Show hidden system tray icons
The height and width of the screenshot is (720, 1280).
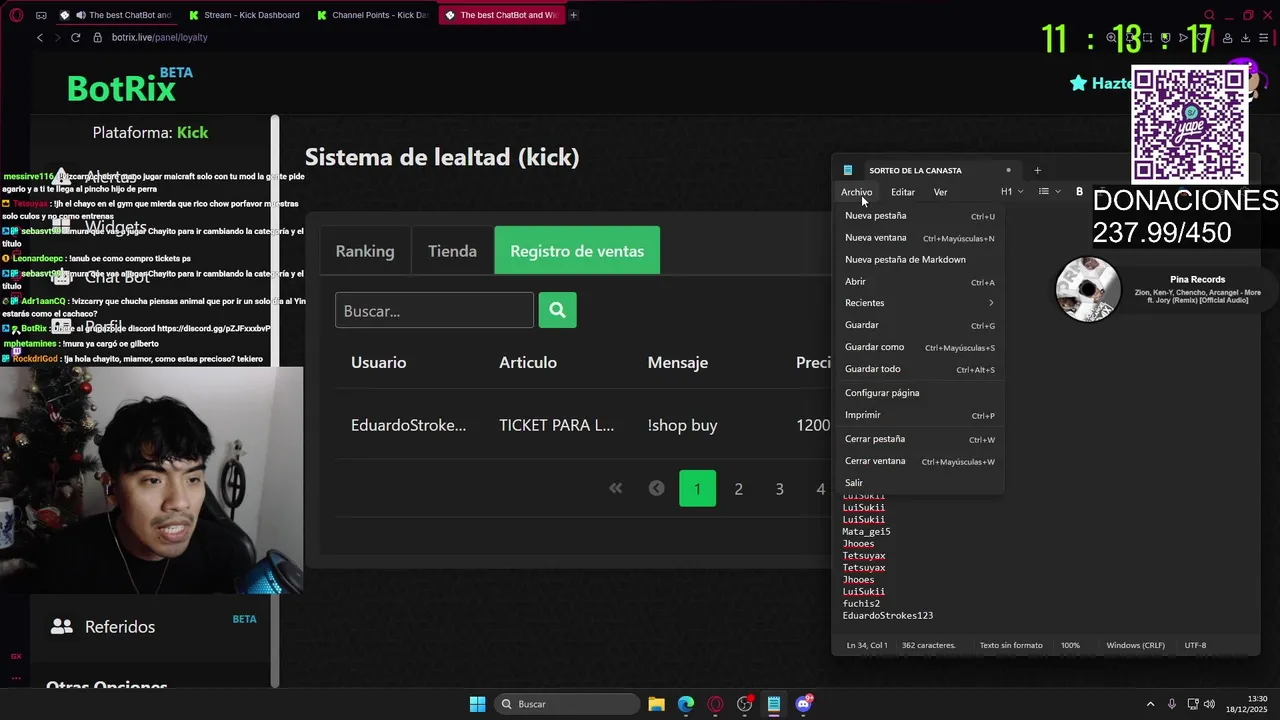(x=1150, y=704)
